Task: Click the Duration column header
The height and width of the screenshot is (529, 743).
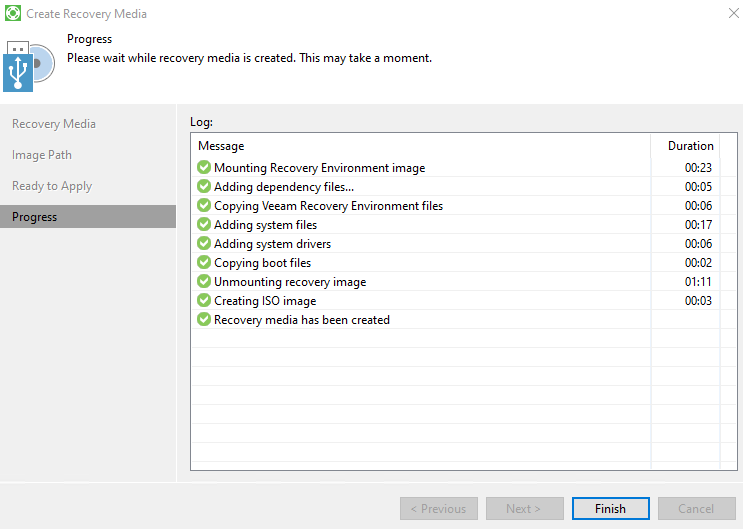Action: point(690,146)
